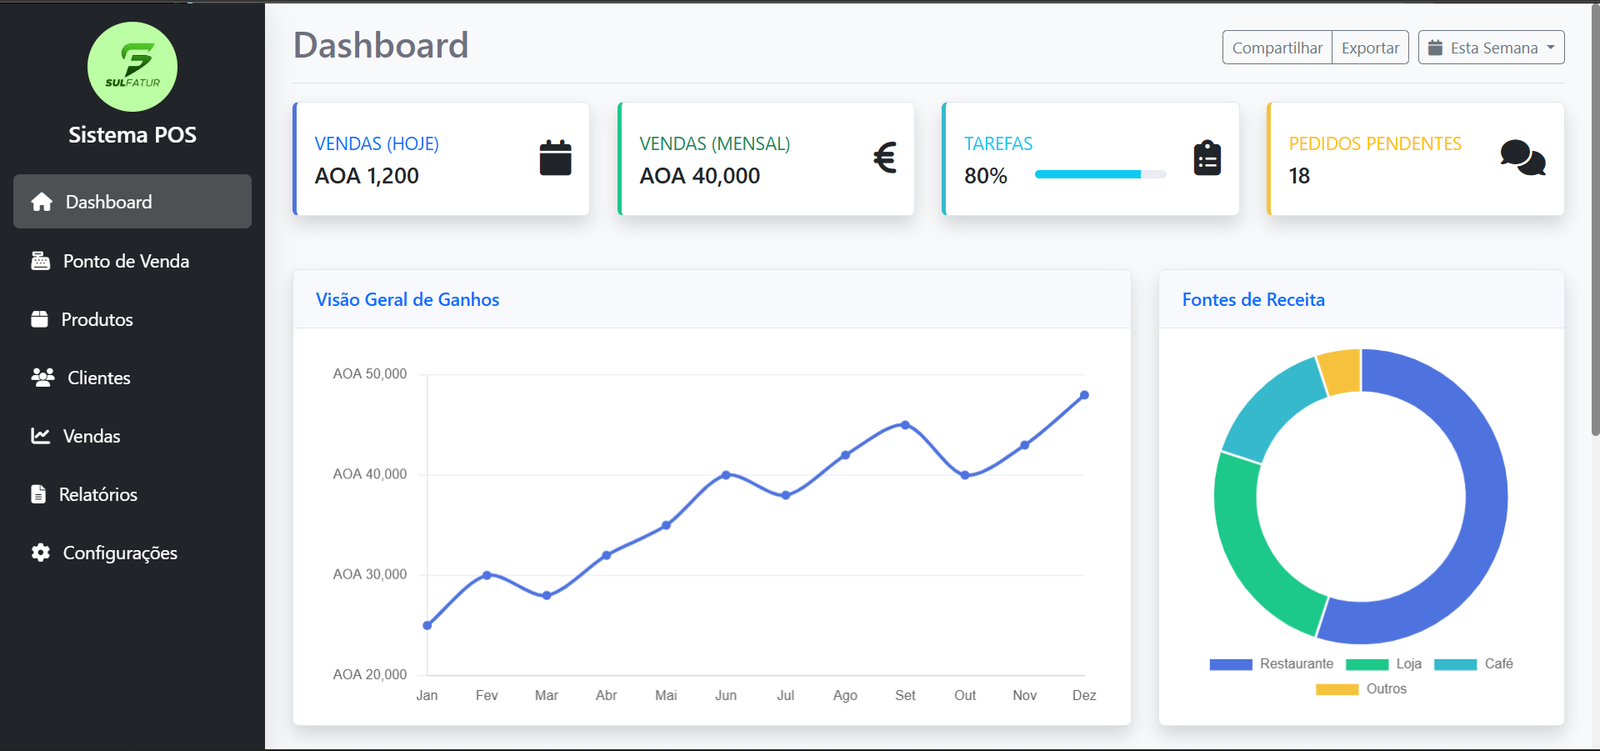Click the page vertical scrollbar thumb
The image size is (1600, 751).
click(x=1595, y=220)
